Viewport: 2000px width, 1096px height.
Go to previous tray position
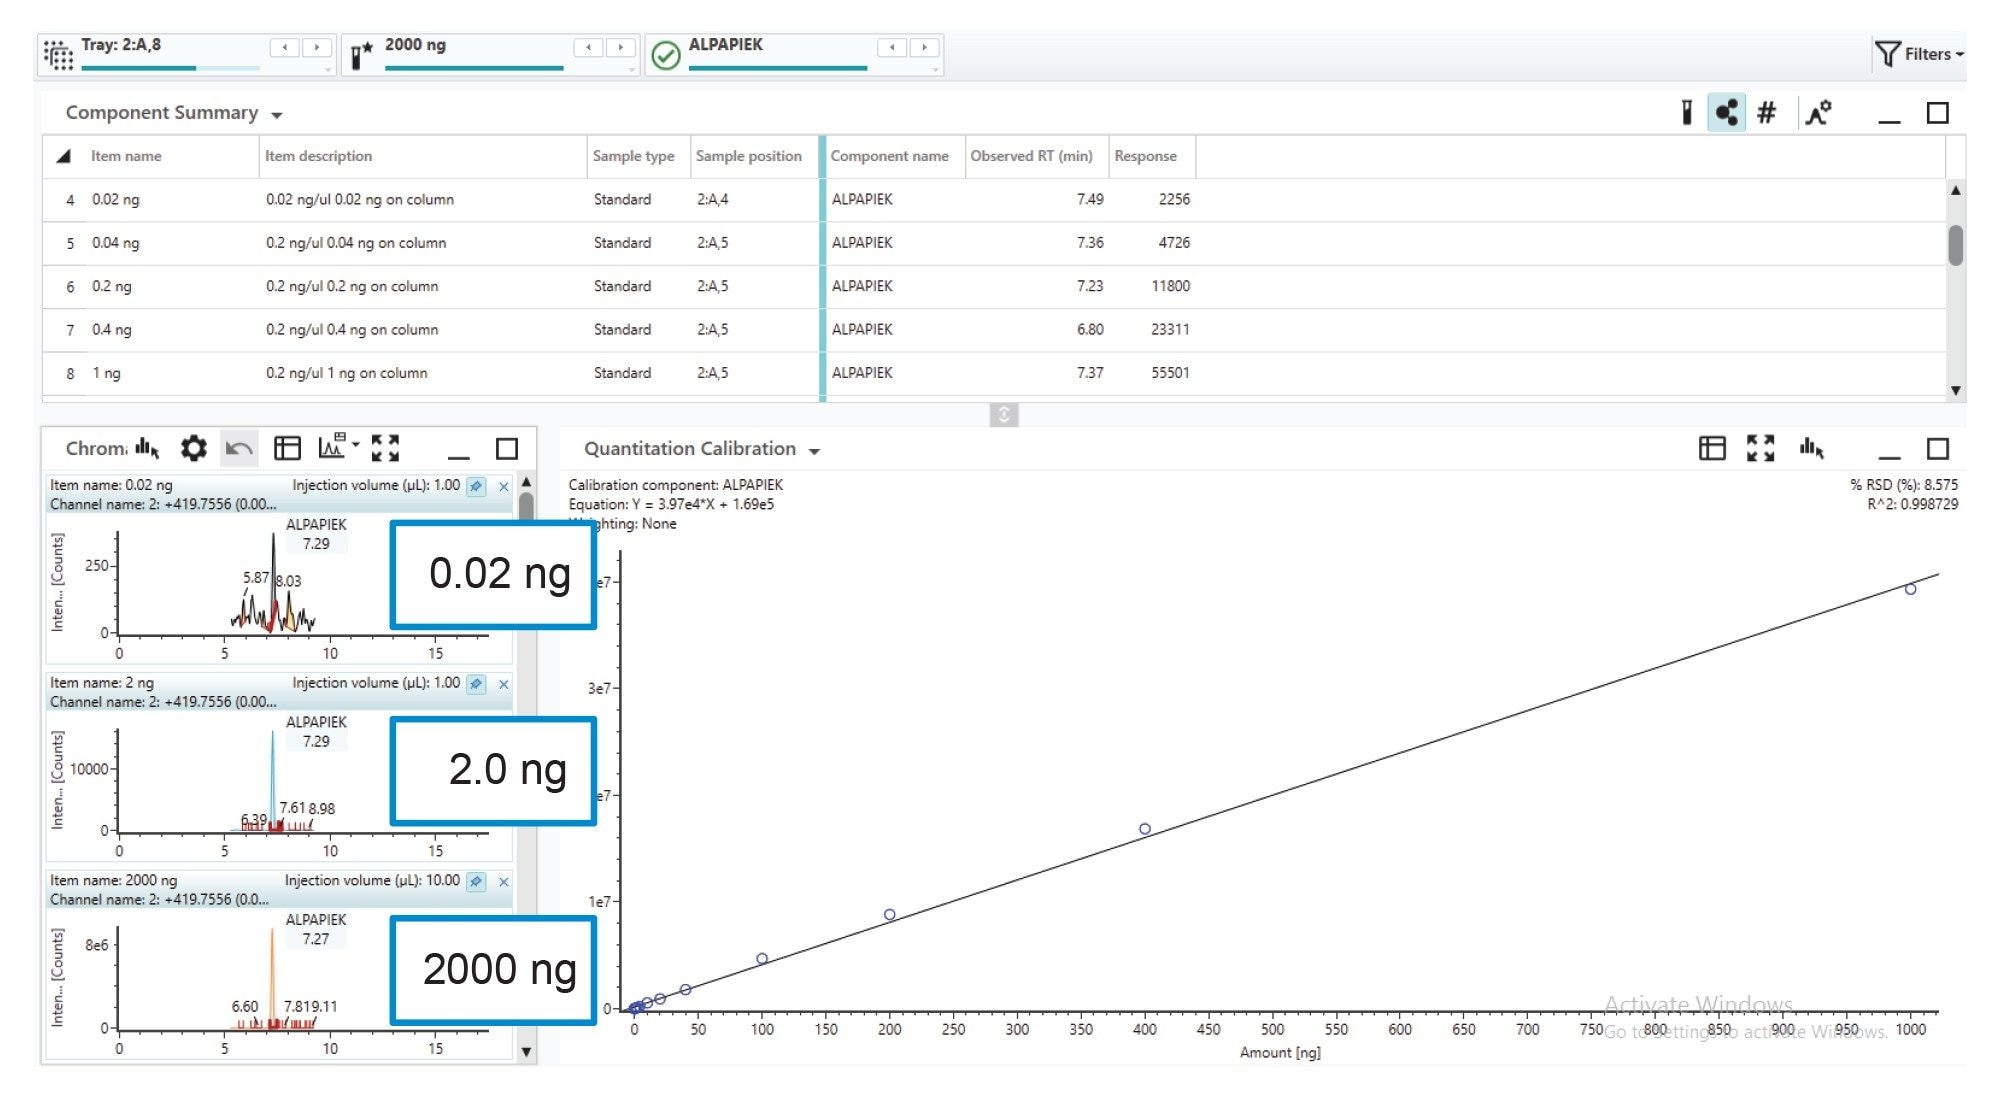286,47
